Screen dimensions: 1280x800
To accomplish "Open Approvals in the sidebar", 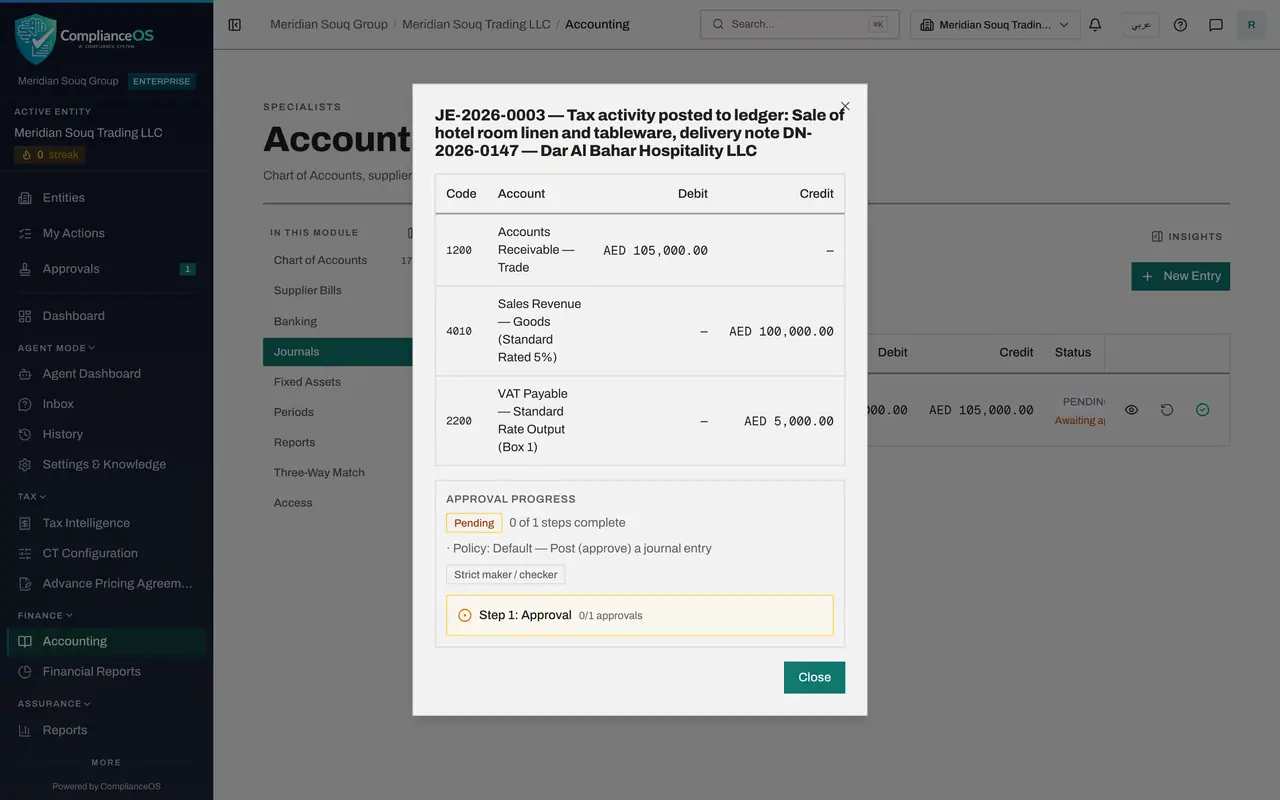I will (x=106, y=269).
